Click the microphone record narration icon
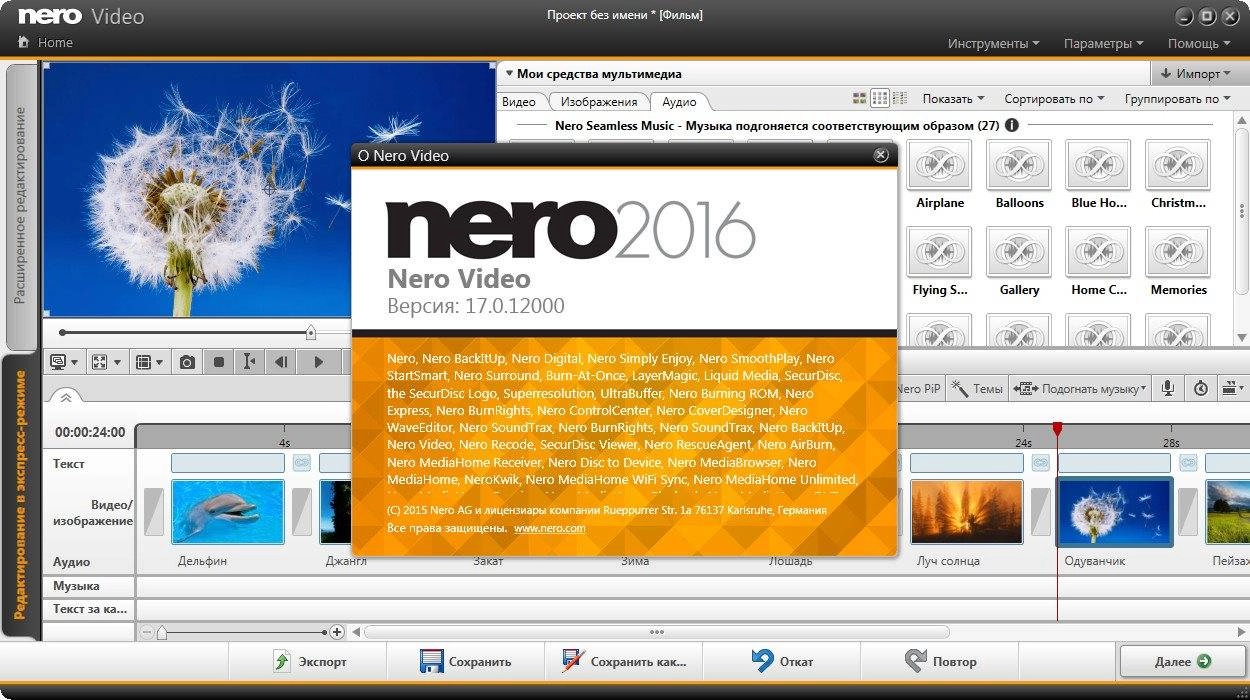The width and height of the screenshot is (1250, 700). [x=1167, y=388]
